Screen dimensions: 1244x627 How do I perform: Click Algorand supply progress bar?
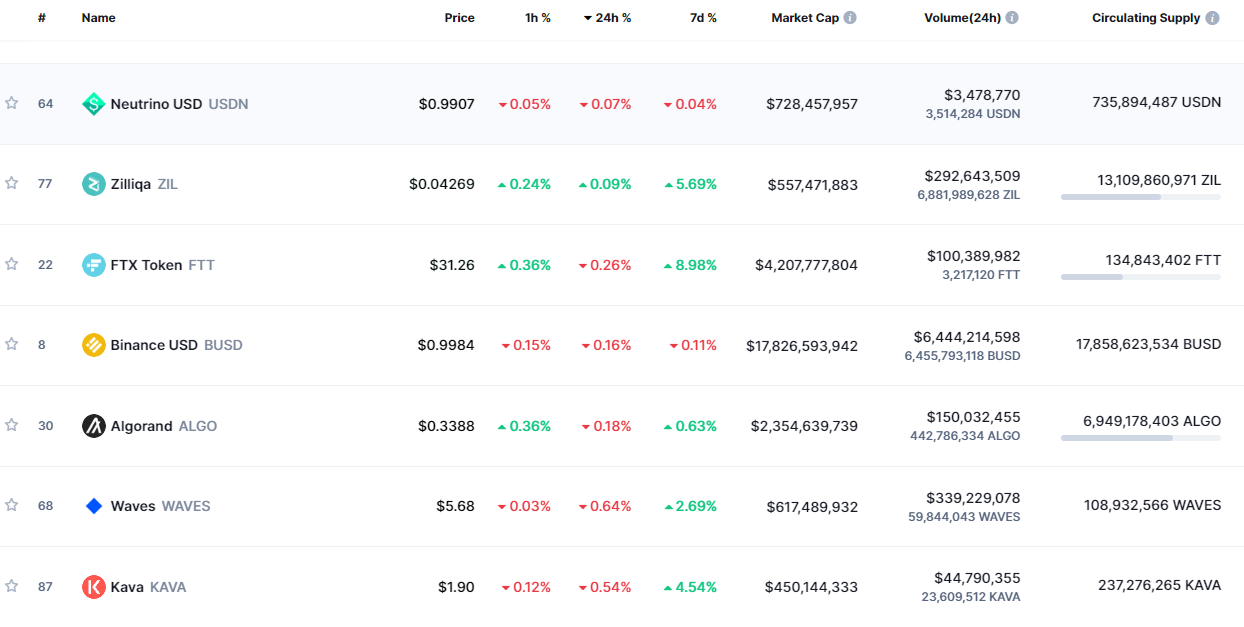1141,438
